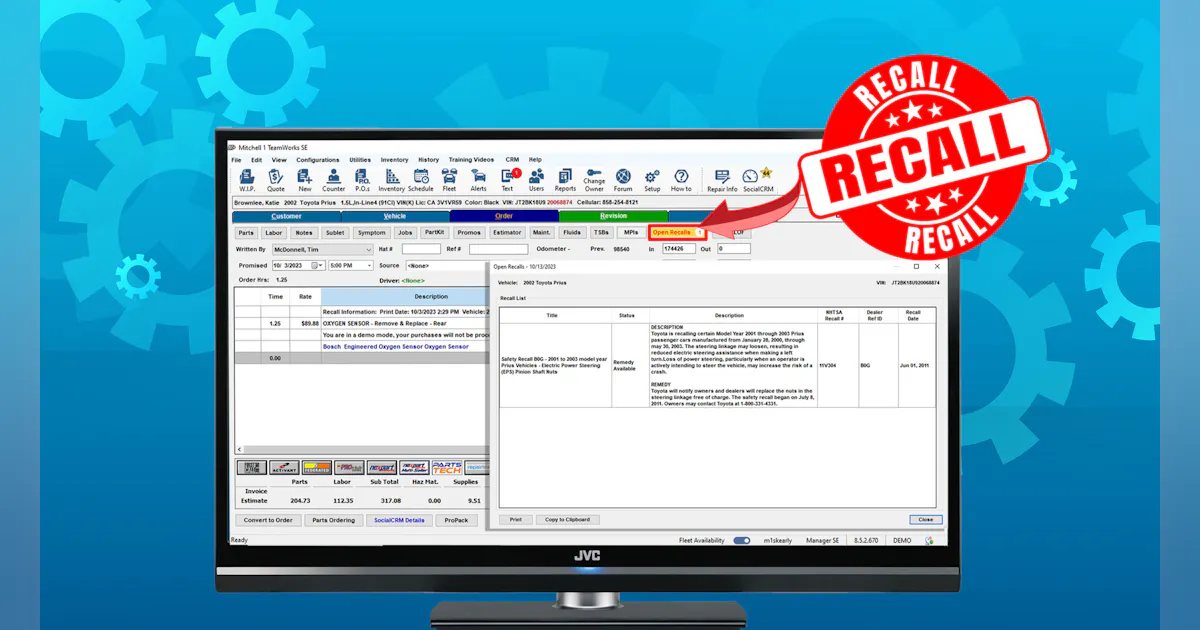
Task: Click the Convert to Order button
Action: pyautogui.click(x=267, y=520)
